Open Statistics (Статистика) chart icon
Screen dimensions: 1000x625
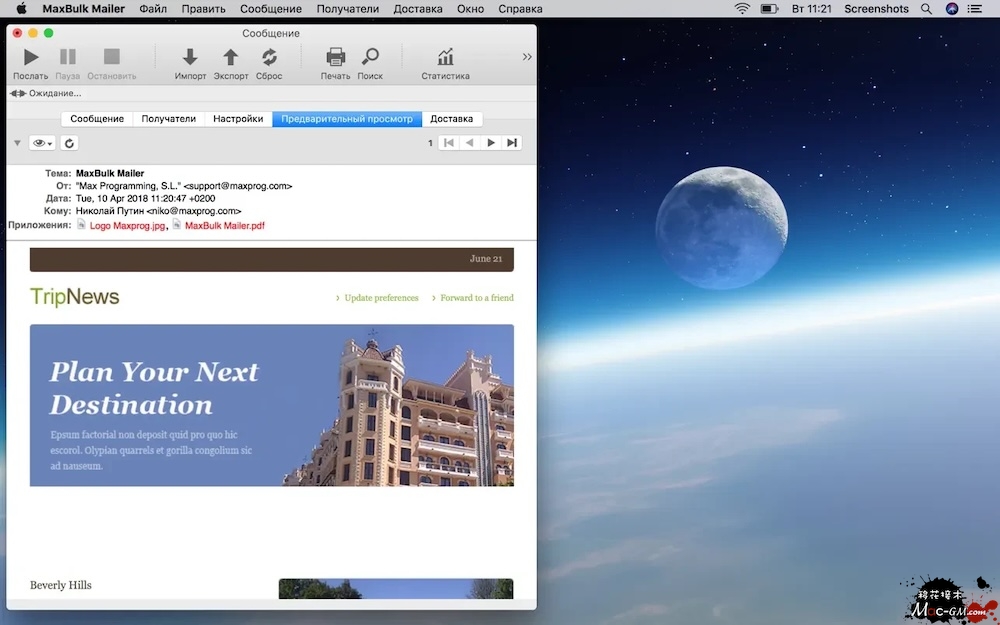click(445, 58)
